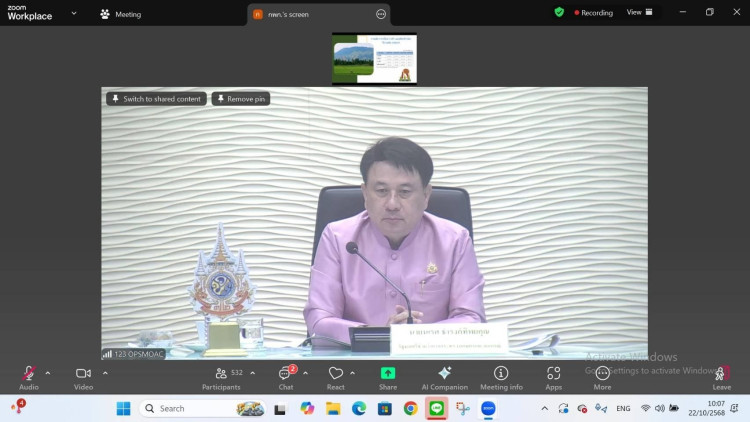Viewport: 750px width, 422px height.
Task: Click the shared screen thumbnail
Action: (x=375, y=59)
